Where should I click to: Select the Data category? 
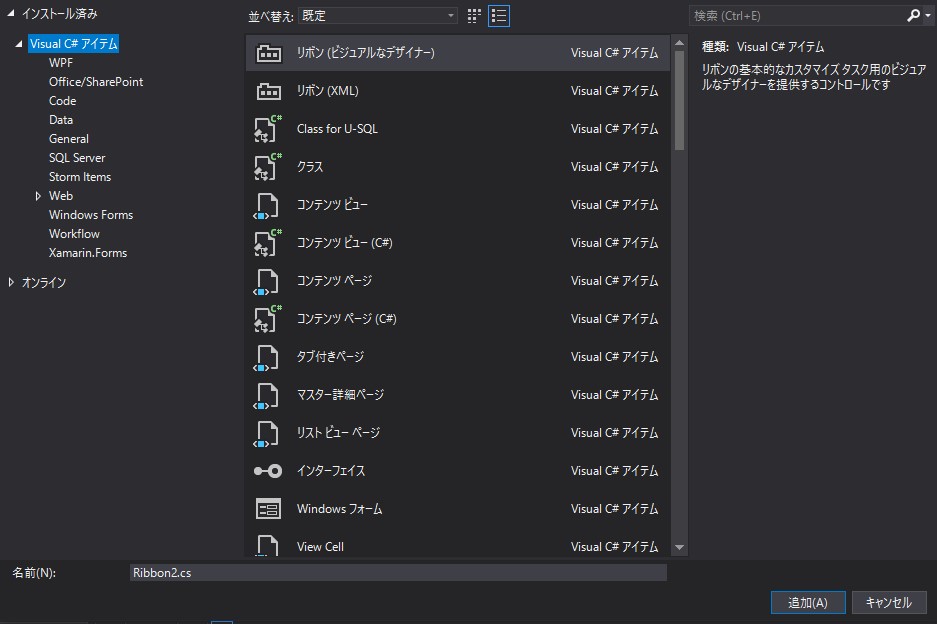coord(61,120)
